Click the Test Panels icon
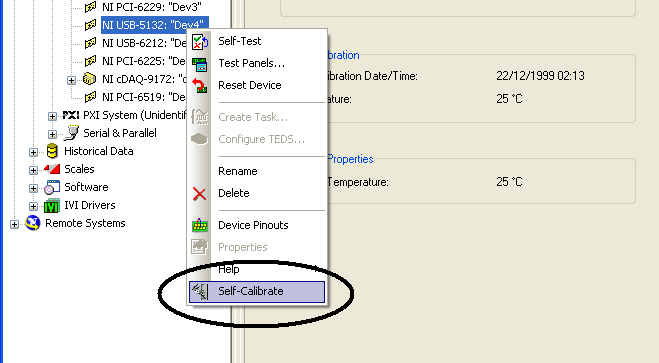 (200, 64)
